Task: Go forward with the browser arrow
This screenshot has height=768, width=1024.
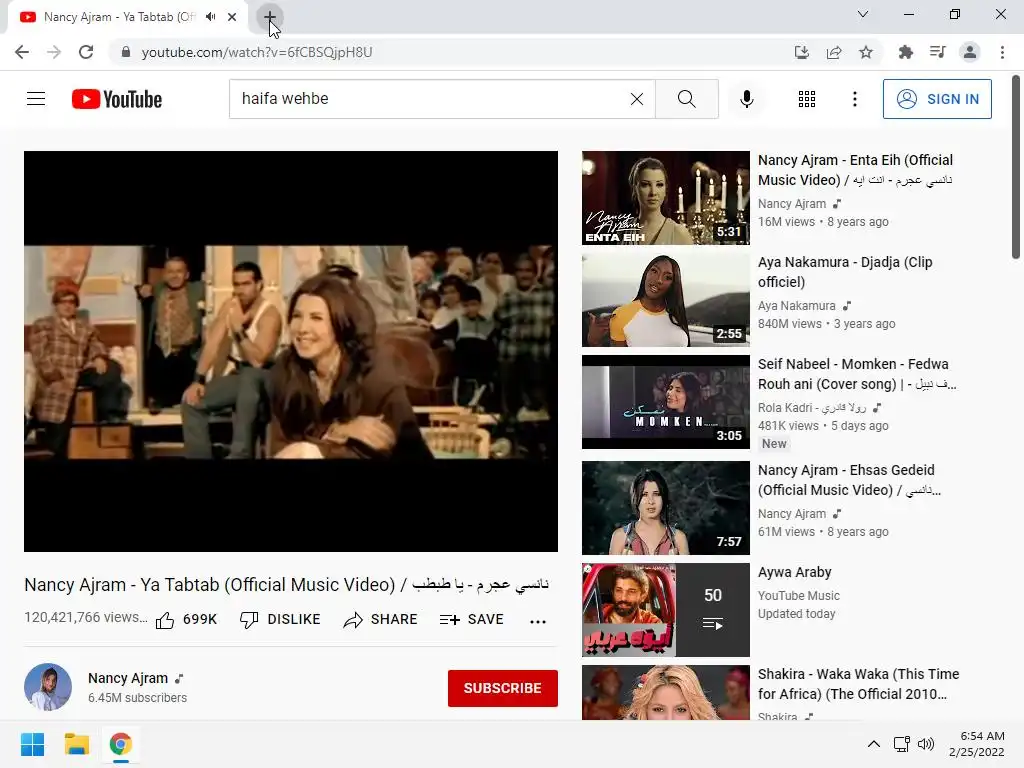Action: coord(54,52)
